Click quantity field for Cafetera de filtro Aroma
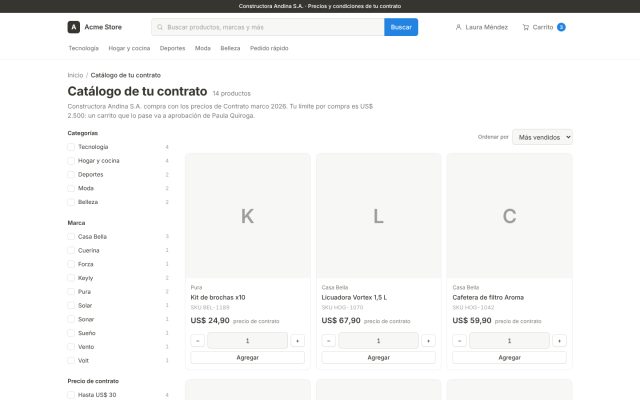The height and width of the screenshot is (400, 640). pos(509,340)
